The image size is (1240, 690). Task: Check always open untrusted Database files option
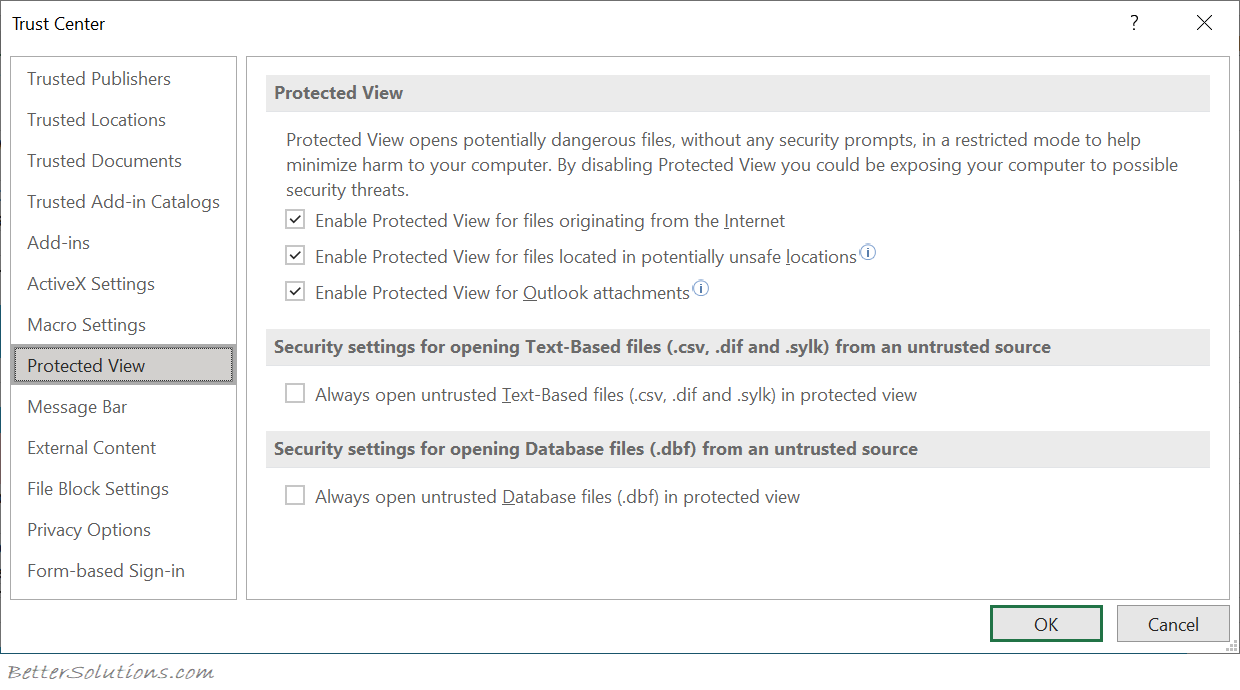point(295,496)
